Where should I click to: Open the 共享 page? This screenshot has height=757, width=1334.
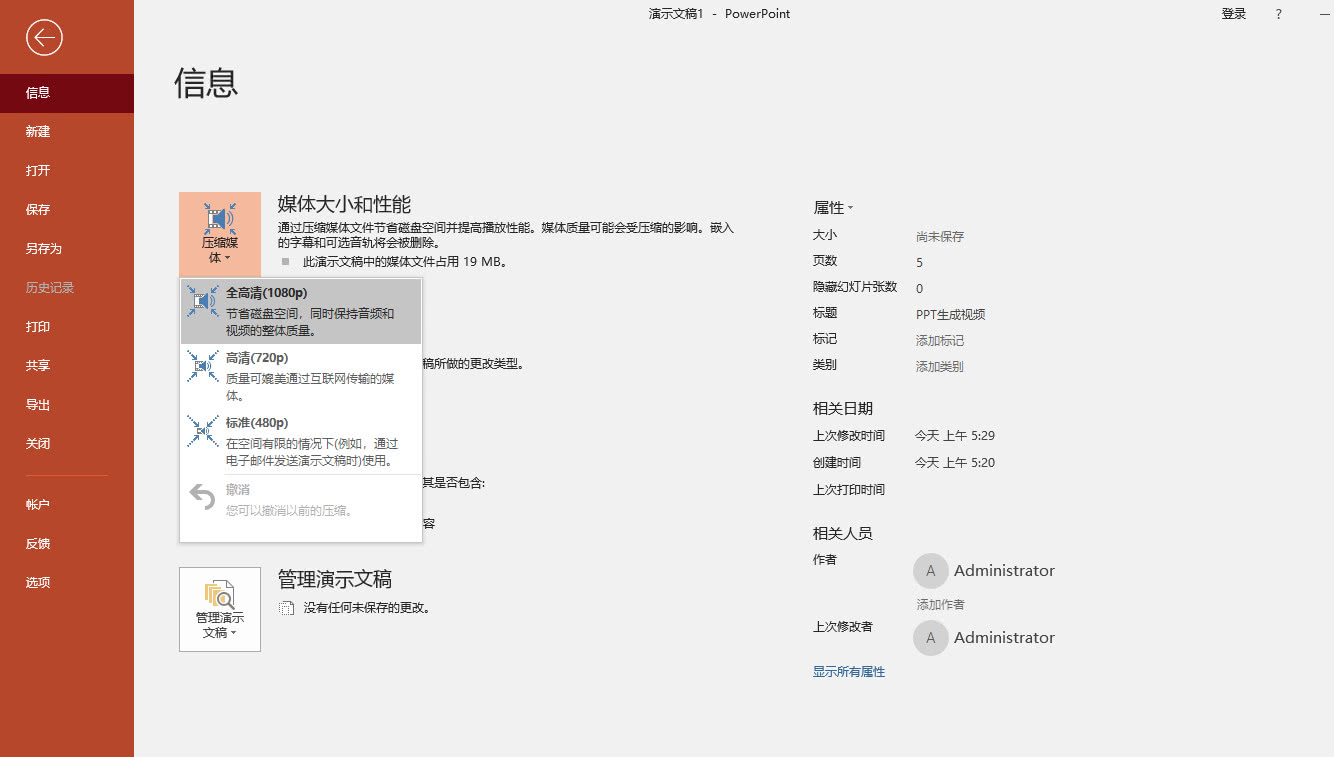(x=67, y=366)
